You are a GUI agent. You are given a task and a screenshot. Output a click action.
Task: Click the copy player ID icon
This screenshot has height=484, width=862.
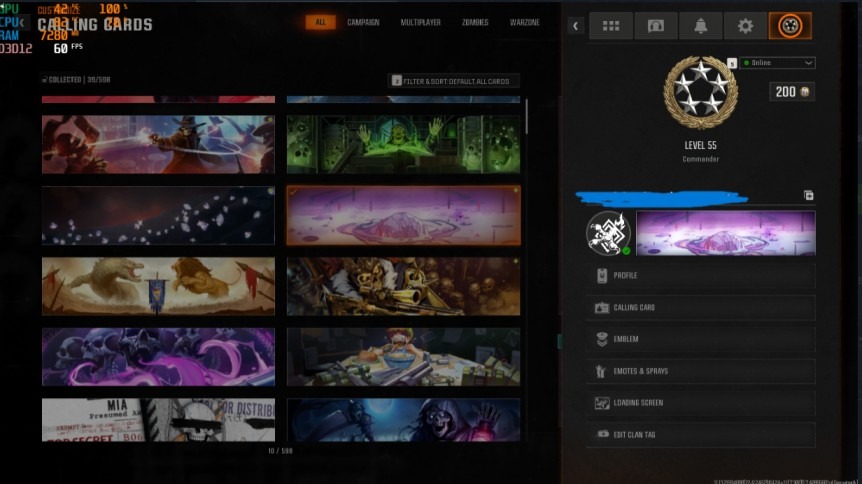coord(809,195)
